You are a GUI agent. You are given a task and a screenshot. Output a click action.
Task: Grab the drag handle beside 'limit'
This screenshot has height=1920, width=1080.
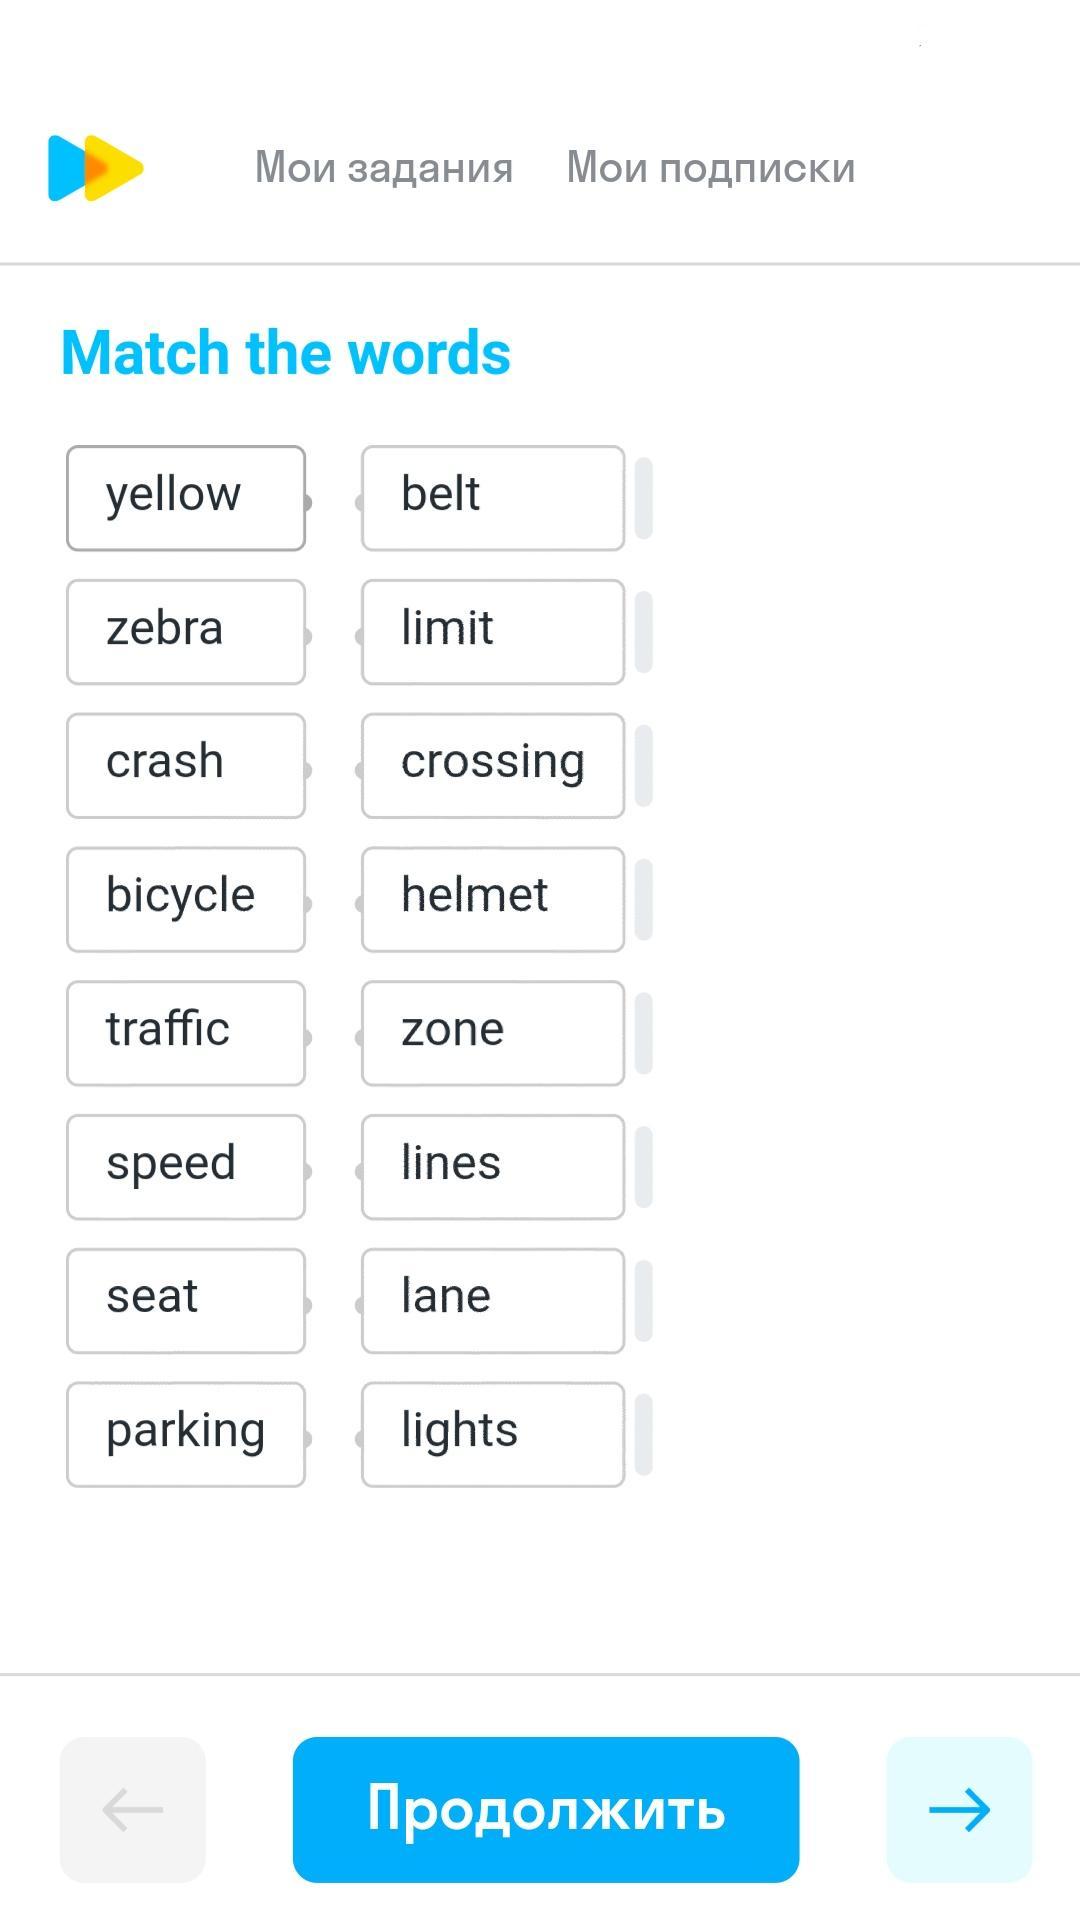click(644, 632)
